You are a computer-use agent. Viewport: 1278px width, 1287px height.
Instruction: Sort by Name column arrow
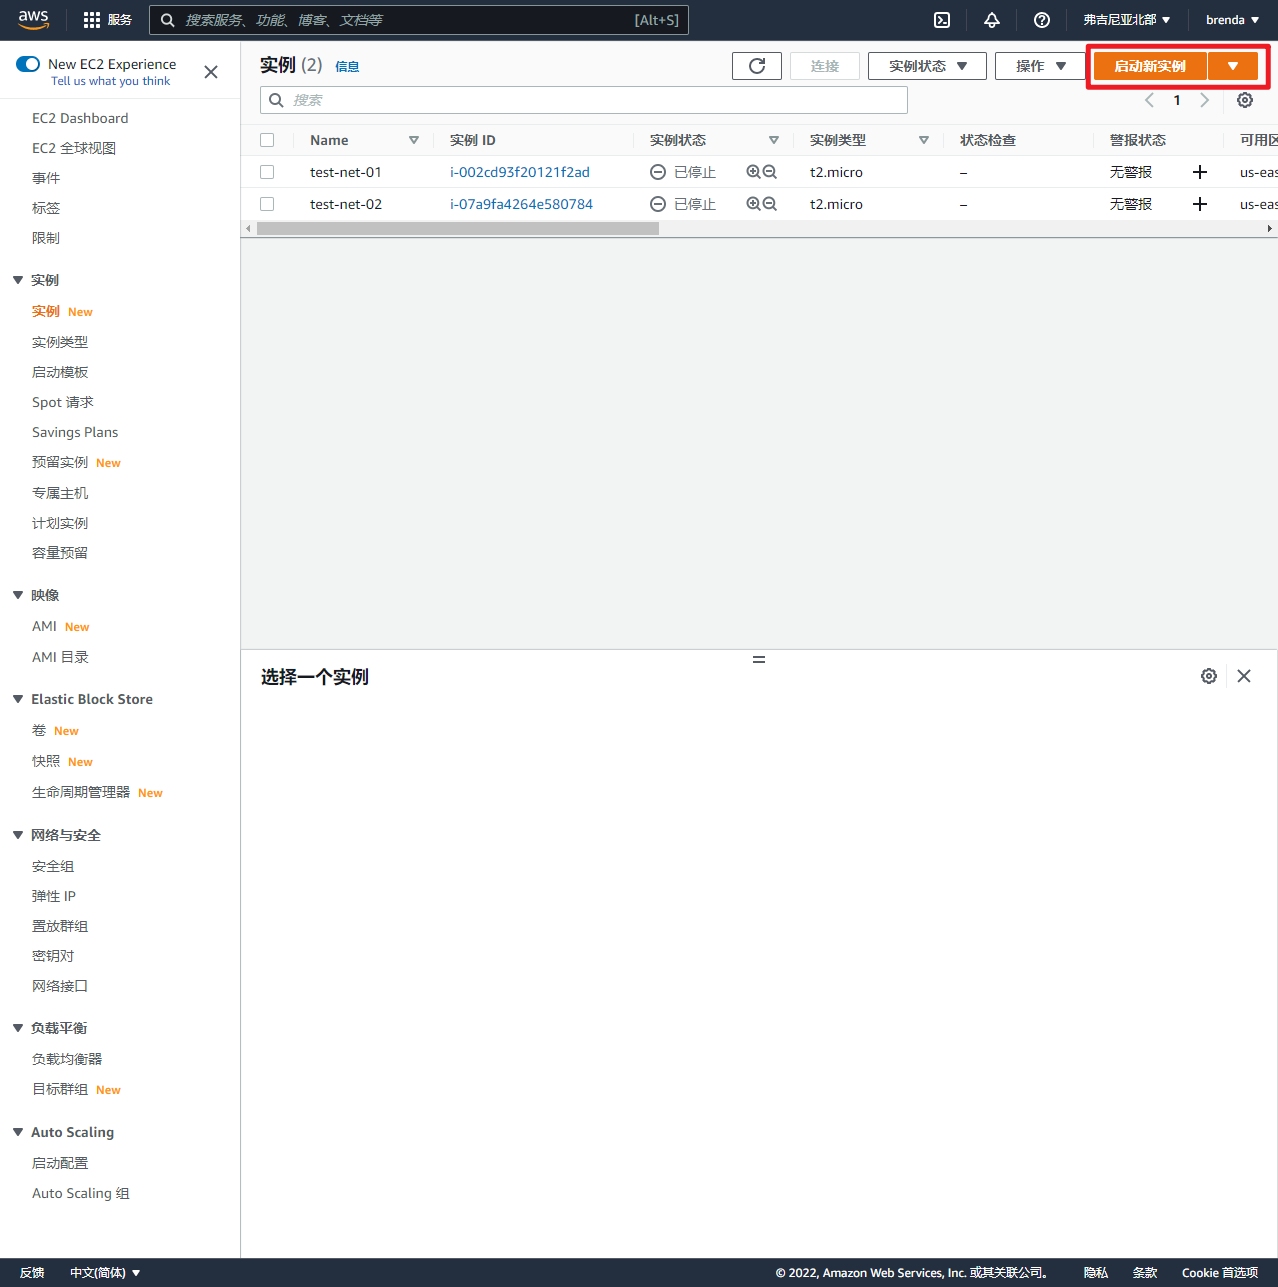point(414,140)
